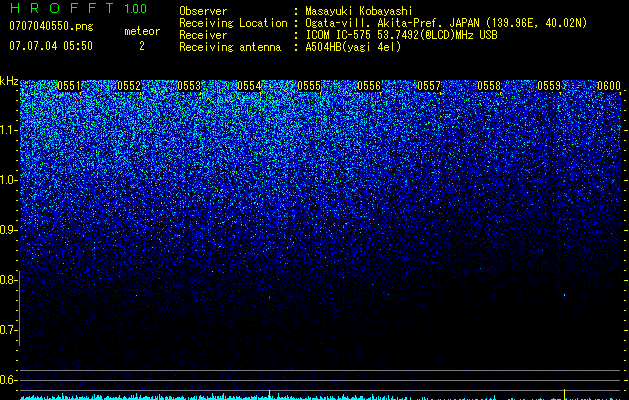
Task: Click the 0.9 kHz axis label
Action: tap(8, 230)
